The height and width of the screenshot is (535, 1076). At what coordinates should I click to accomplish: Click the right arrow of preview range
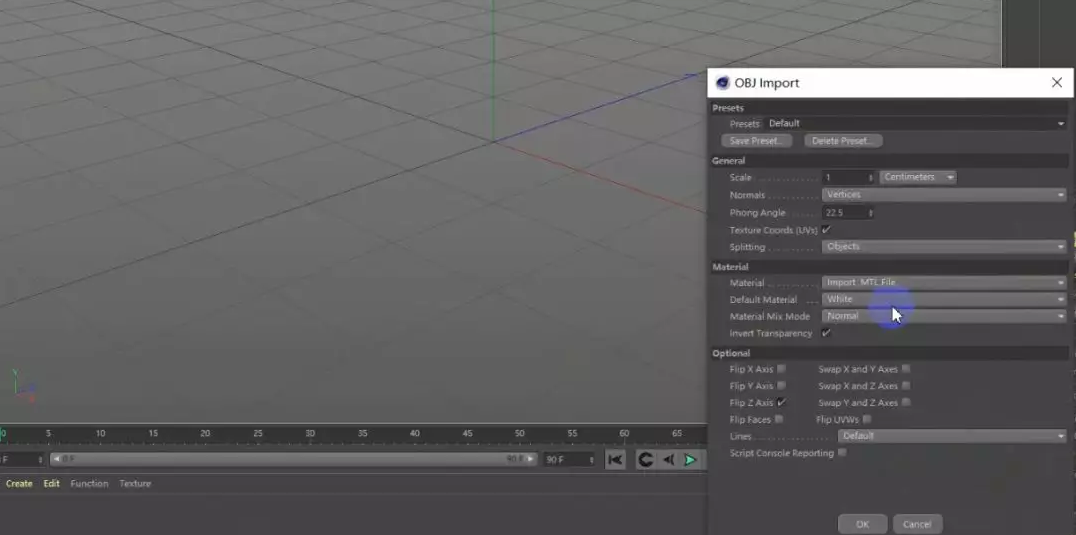532,459
